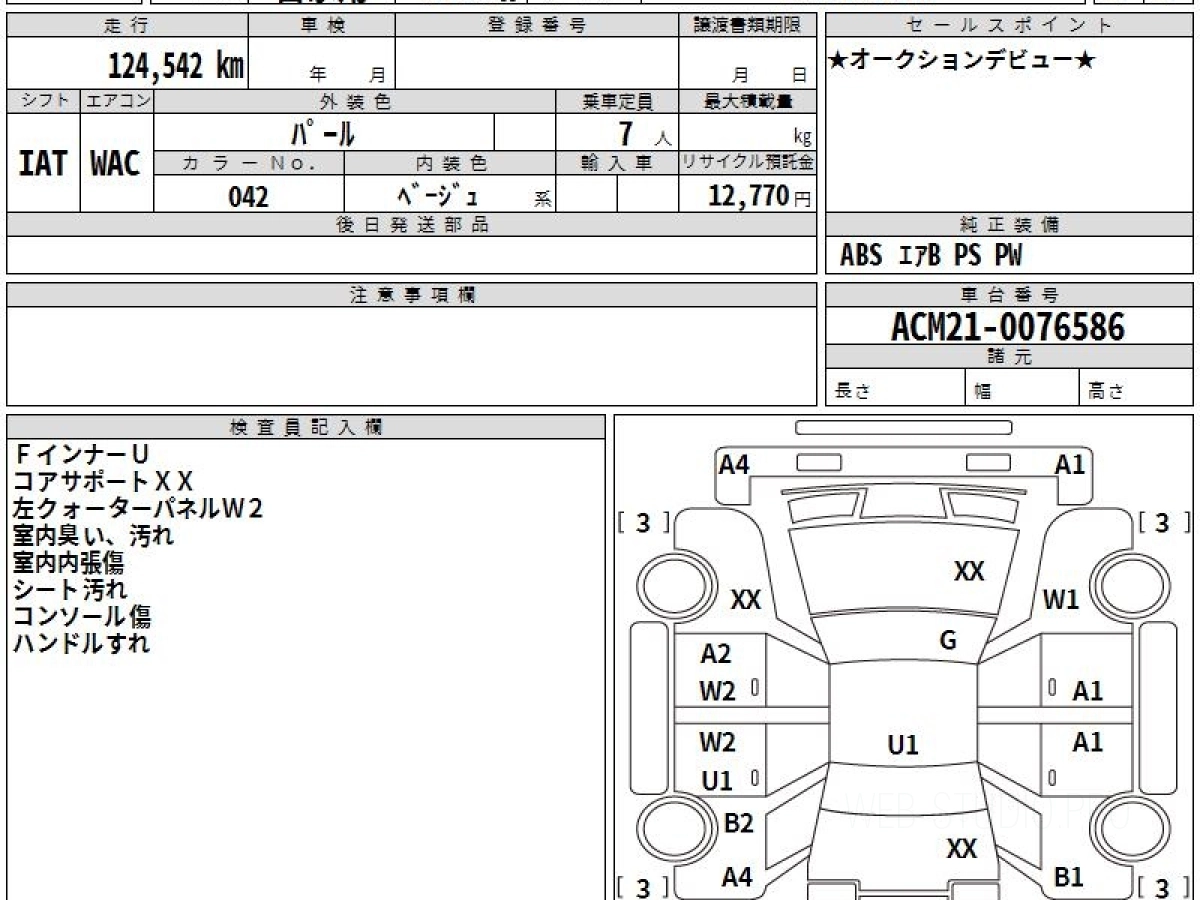Click the 高さ dimension label
The height and width of the screenshot is (900, 1200).
pyautogui.click(x=1105, y=392)
